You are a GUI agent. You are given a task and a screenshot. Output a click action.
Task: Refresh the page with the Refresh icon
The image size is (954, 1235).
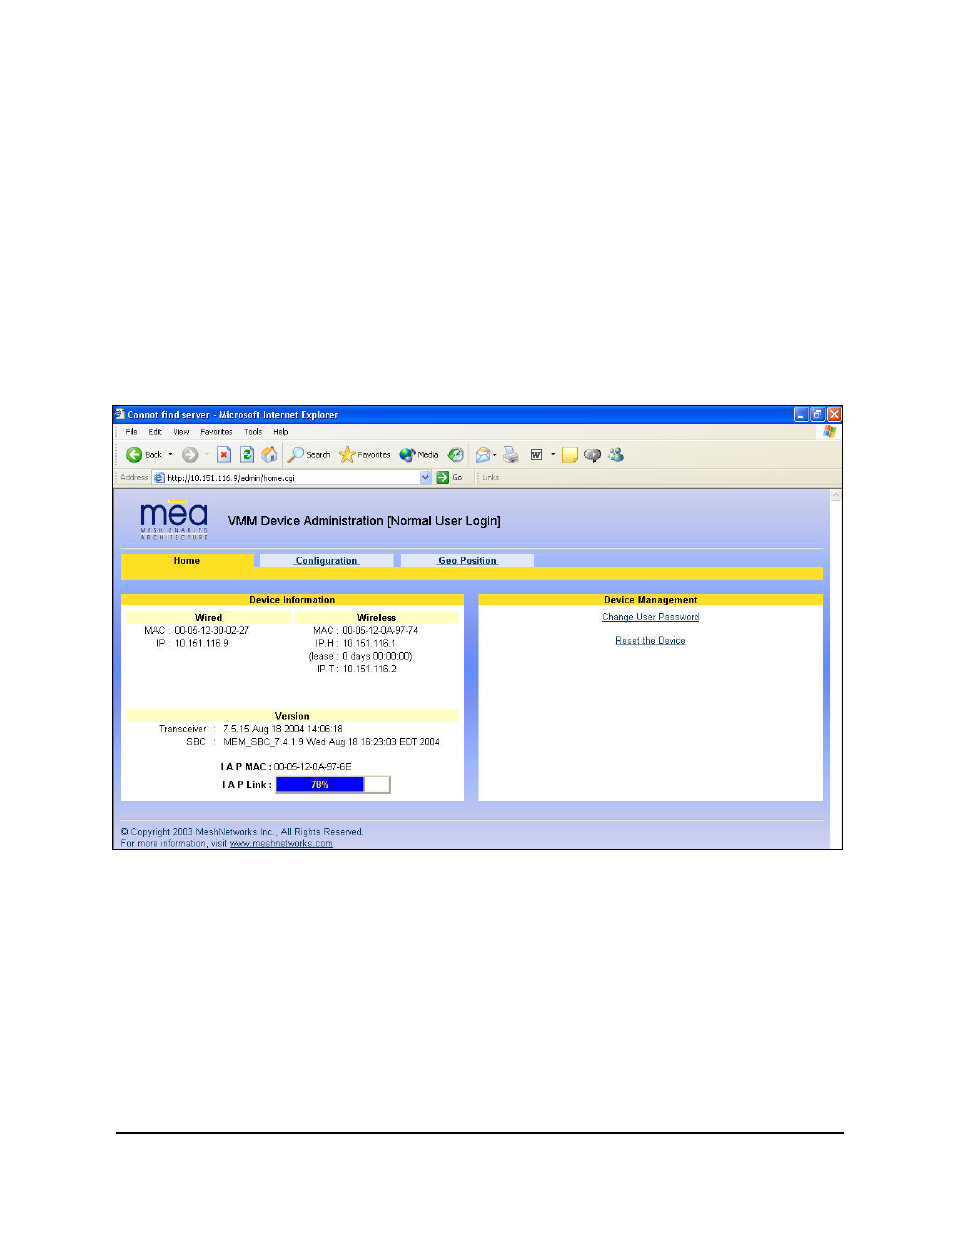coord(247,455)
